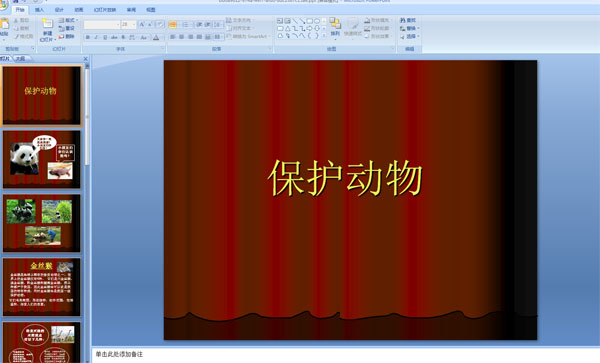Screen dimensions: 600x363
Task: Click the Paste clipboard icon
Action: click(x=5, y=24)
